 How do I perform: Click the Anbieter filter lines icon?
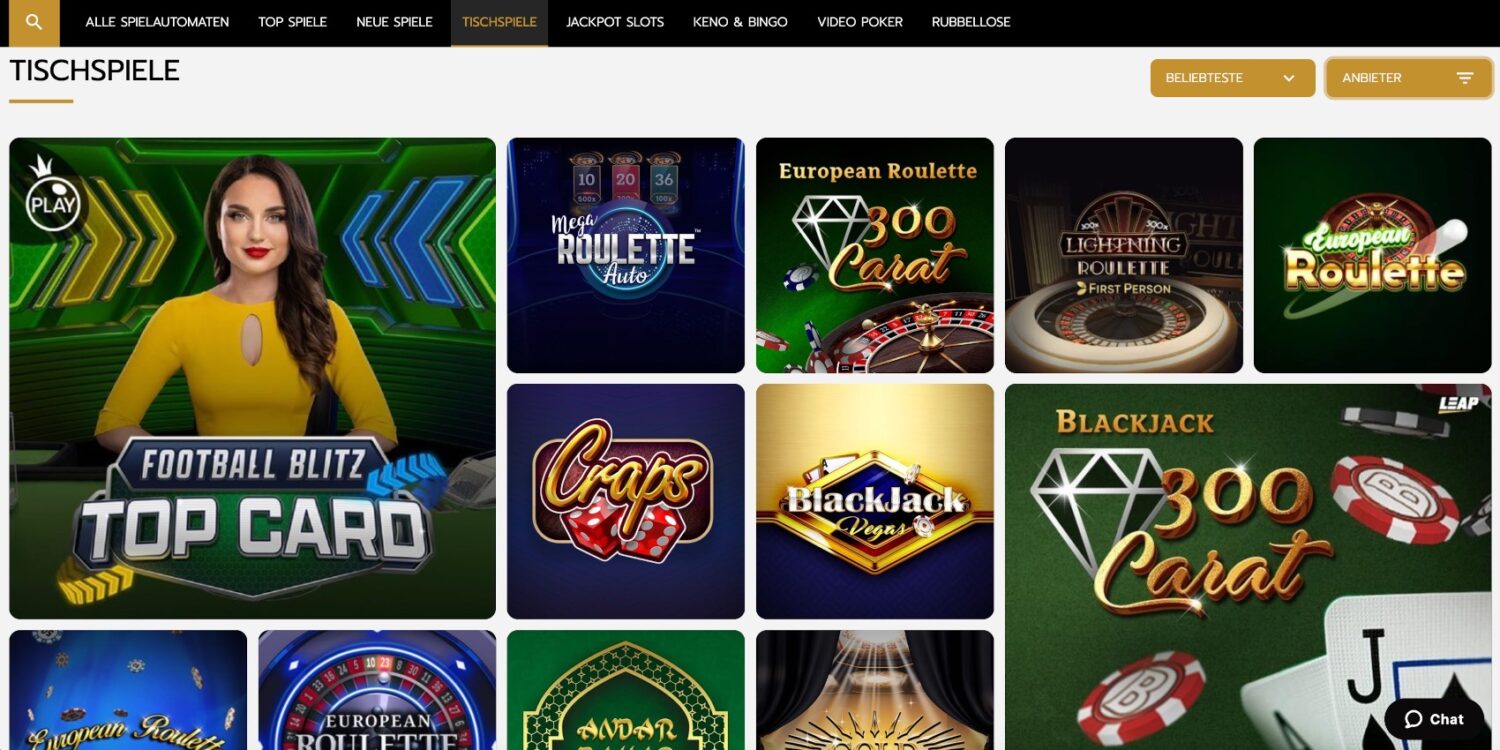coord(1465,78)
